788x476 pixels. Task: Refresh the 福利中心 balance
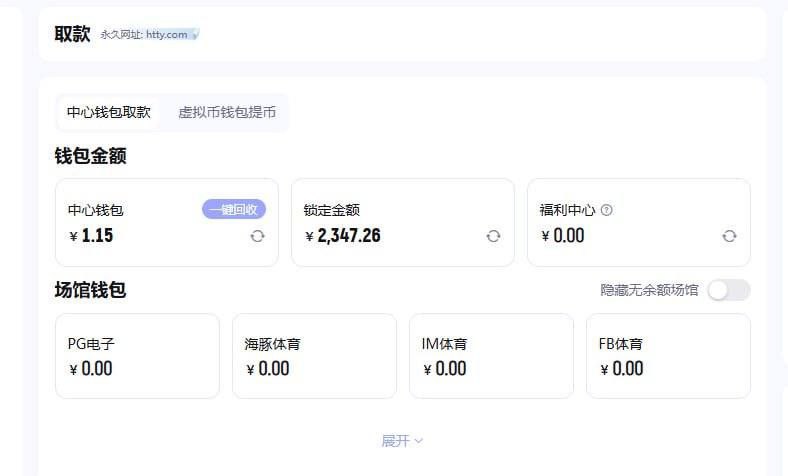coord(729,236)
